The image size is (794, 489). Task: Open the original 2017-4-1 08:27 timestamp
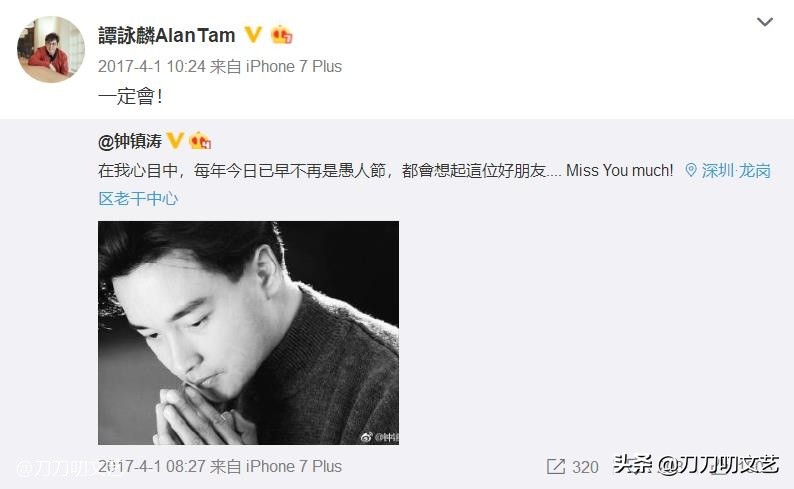click(x=151, y=466)
